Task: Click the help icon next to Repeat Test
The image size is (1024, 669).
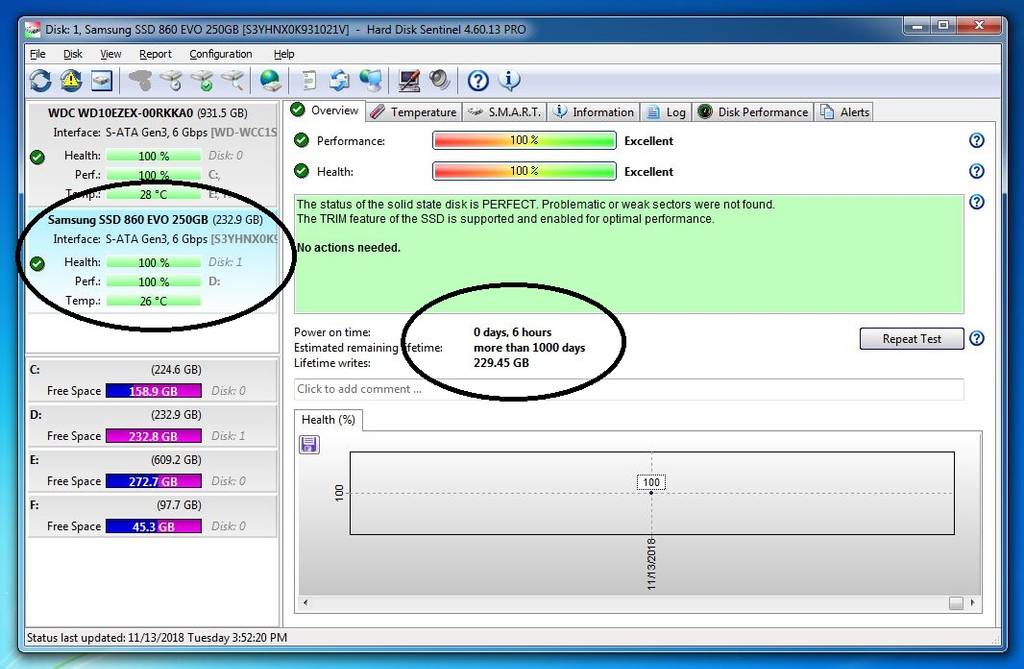Action: click(x=976, y=338)
